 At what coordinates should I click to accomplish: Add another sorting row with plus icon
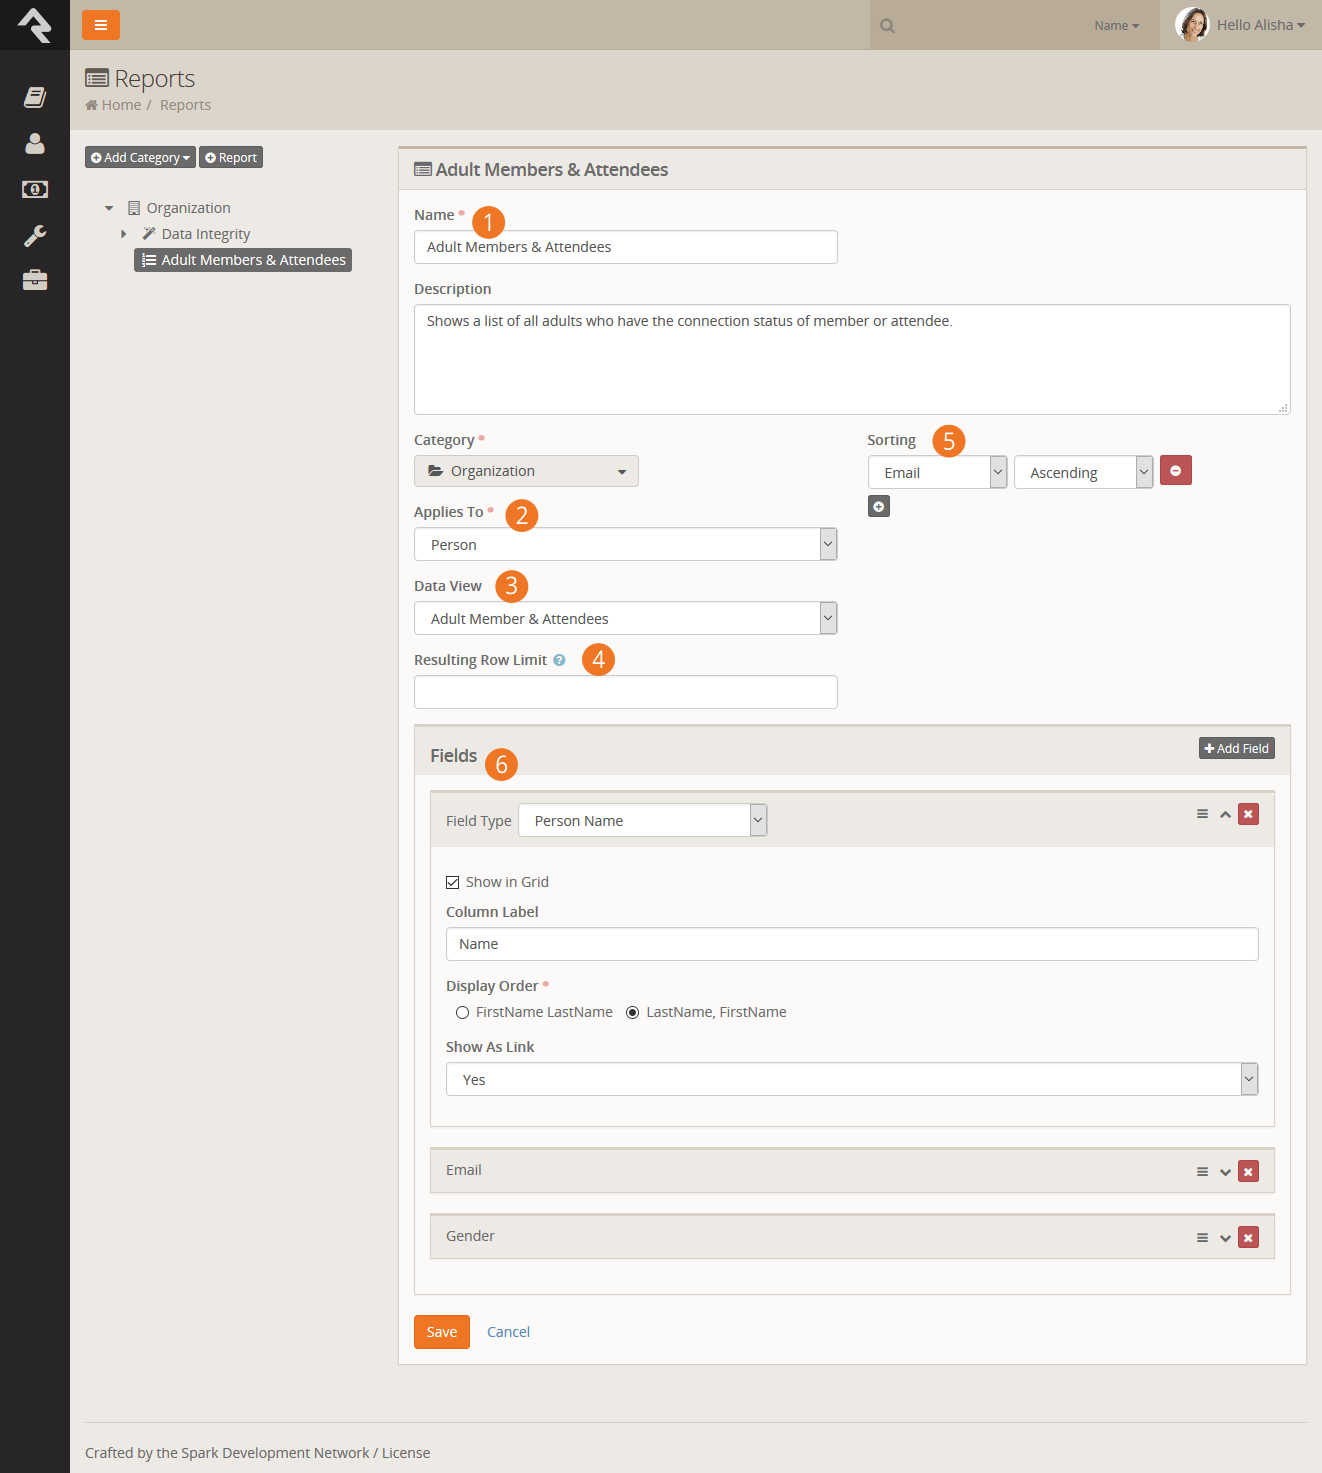click(878, 507)
